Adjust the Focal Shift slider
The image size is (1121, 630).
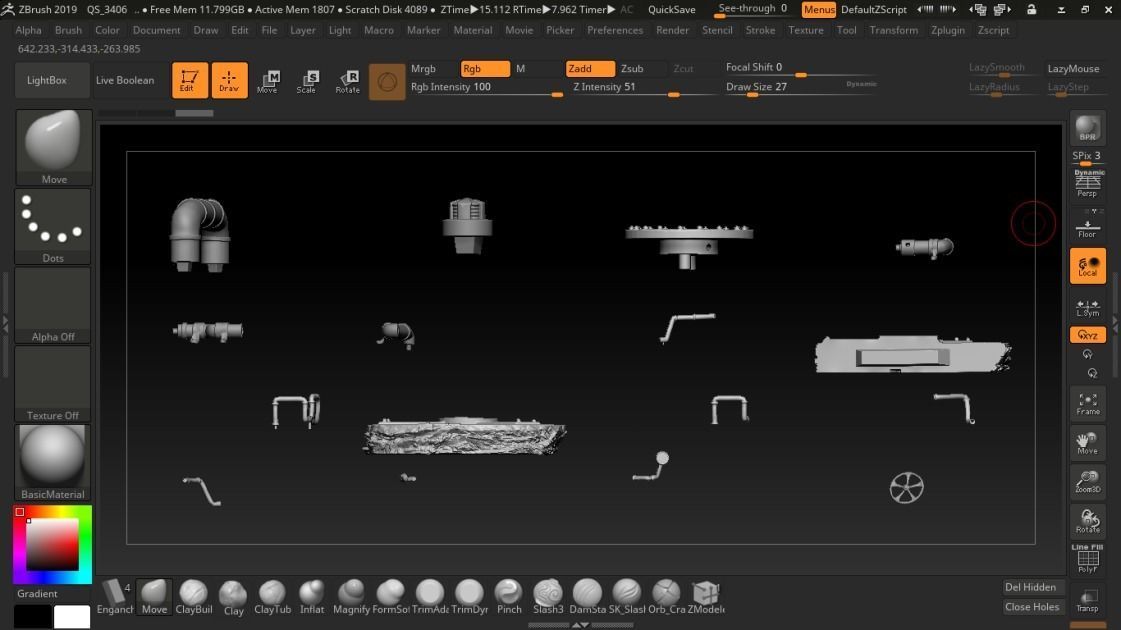(799, 69)
